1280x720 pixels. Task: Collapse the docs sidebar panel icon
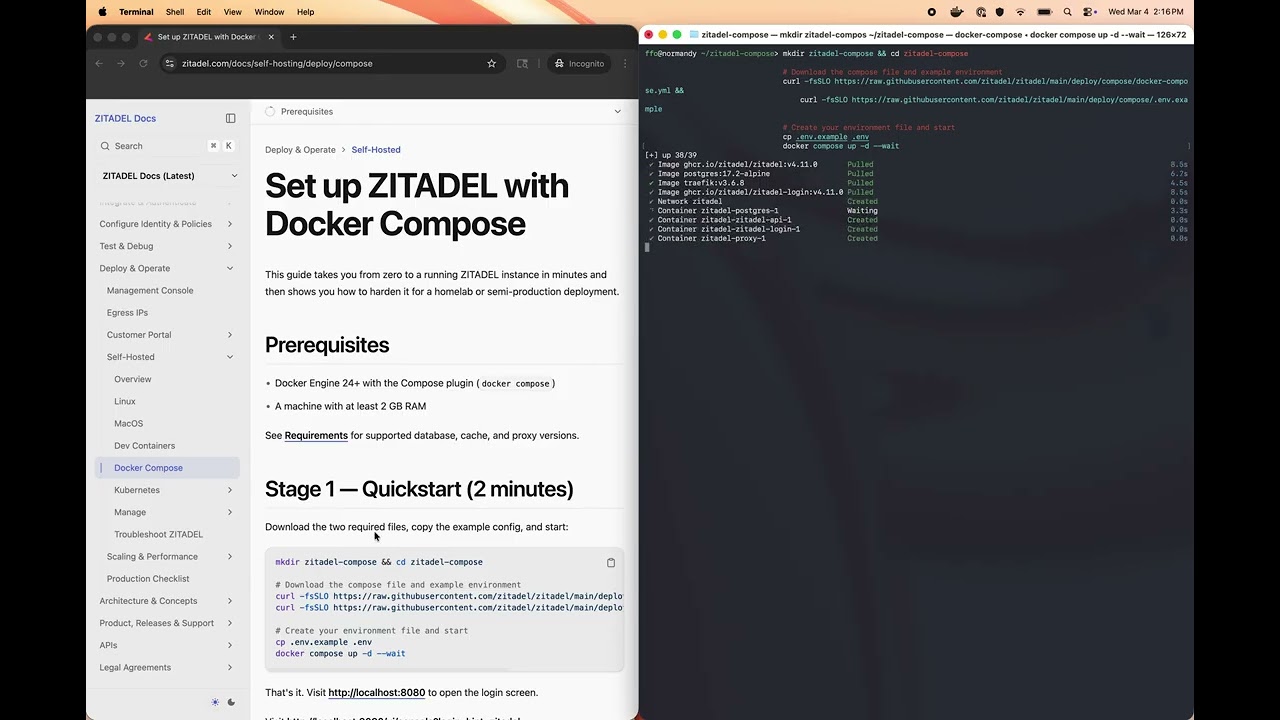pos(231,118)
